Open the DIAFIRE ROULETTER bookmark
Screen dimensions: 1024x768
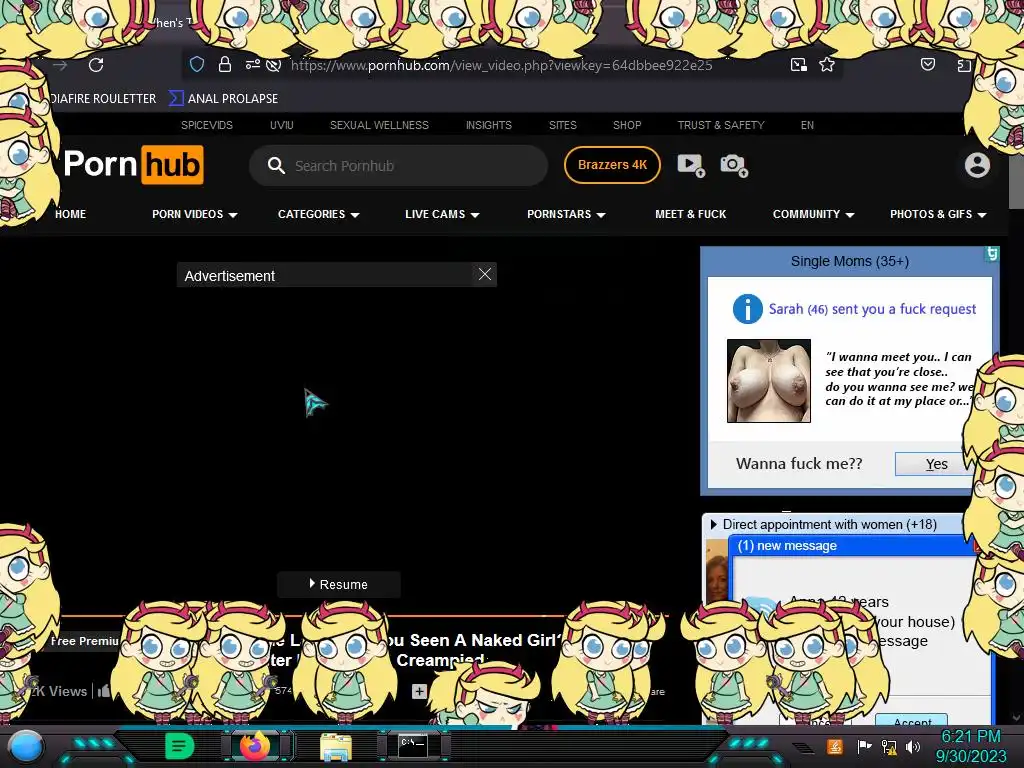coord(103,99)
